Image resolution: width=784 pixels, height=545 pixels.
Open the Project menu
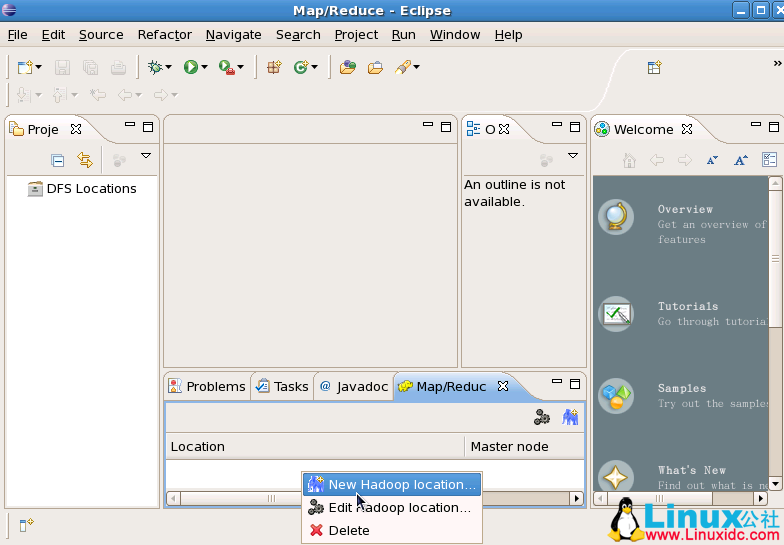(356, 34)
